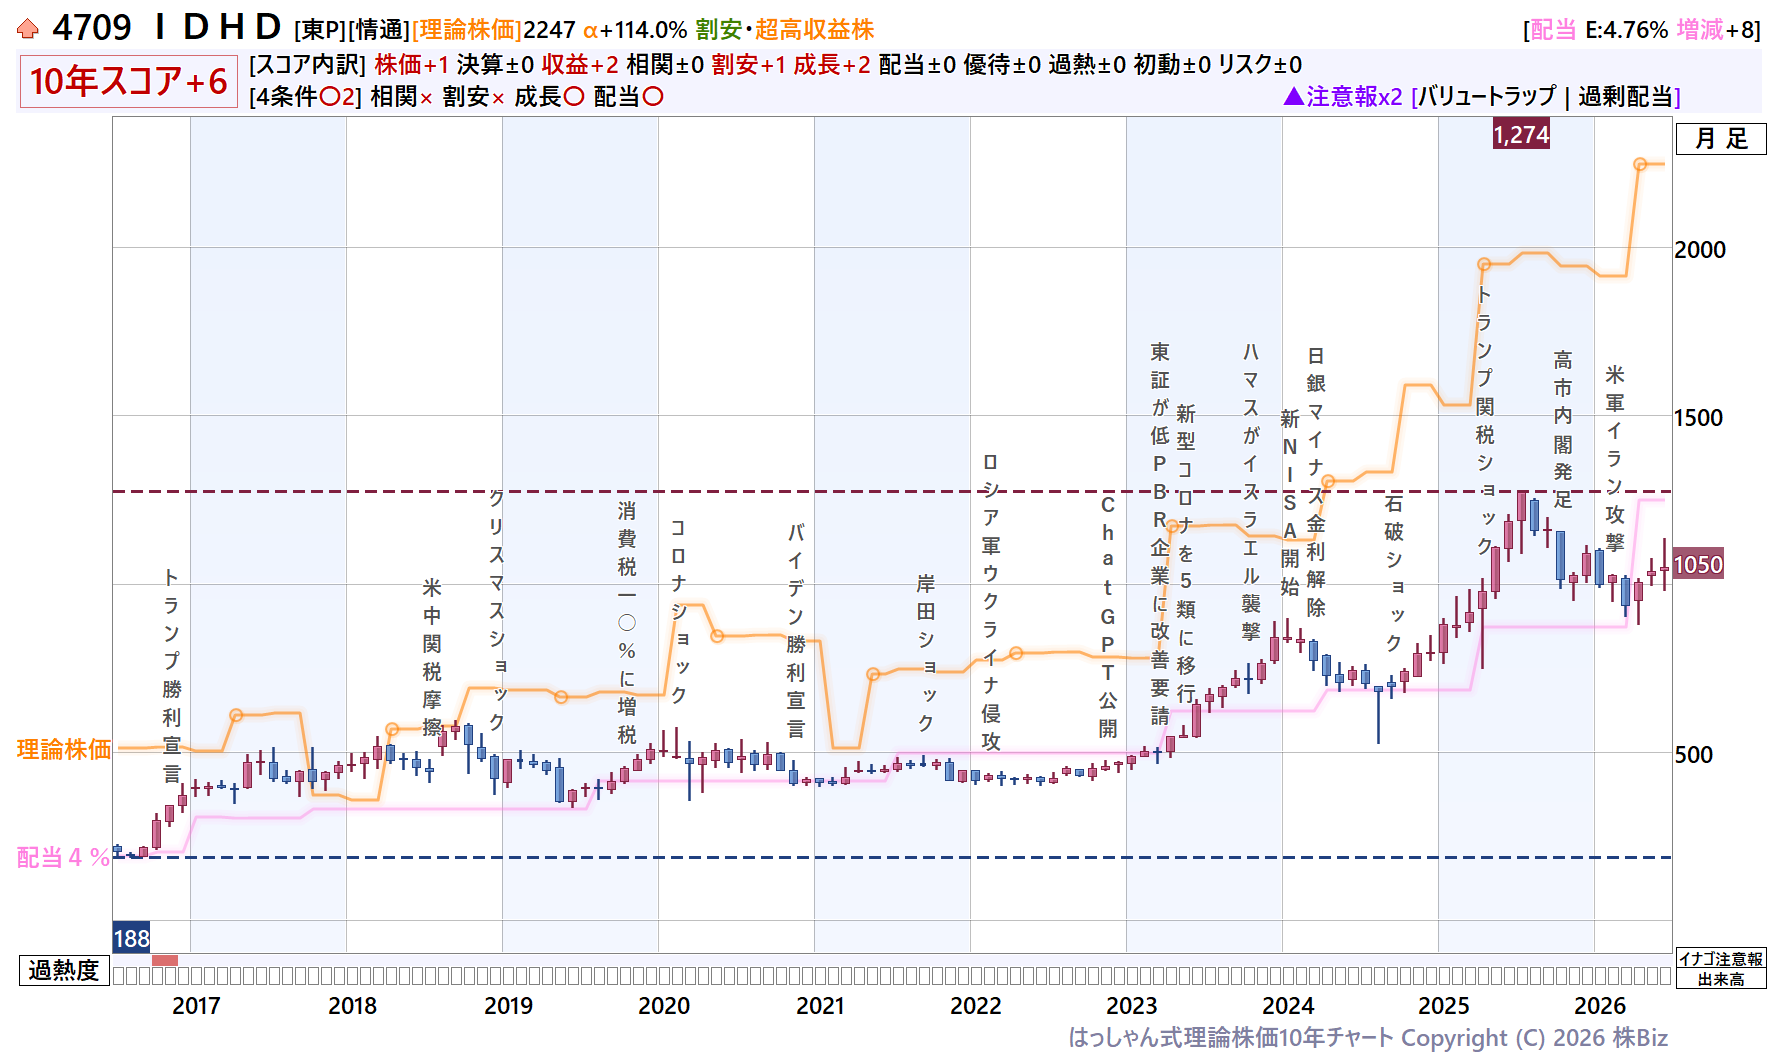Screen dimensions: 1780x1054
Task: Click the リスク±0 score item
Action: [1260, 64]
